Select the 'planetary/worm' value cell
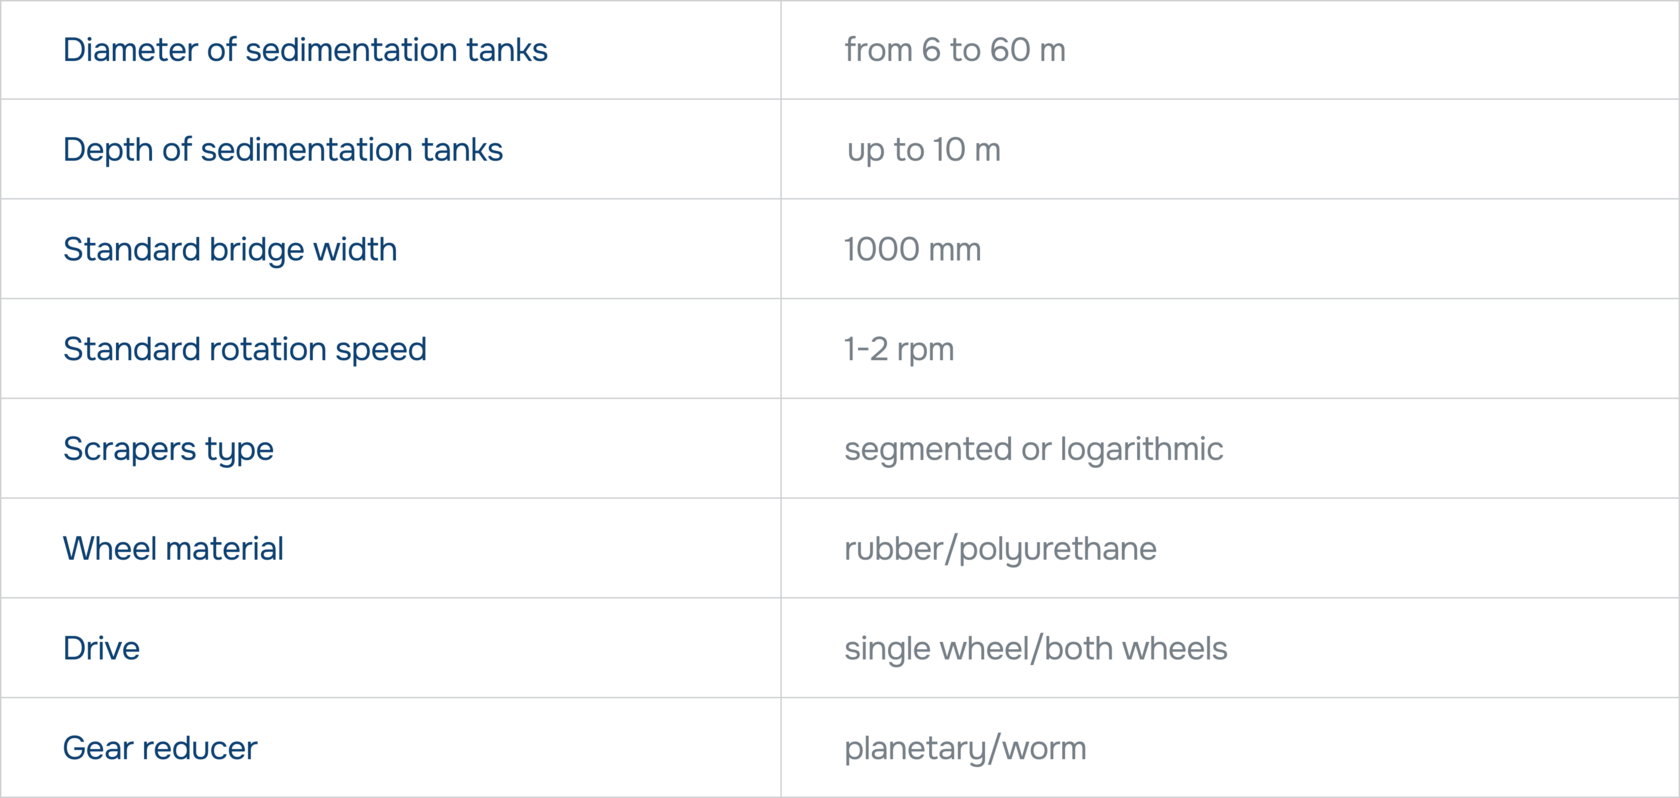1680x798 pixels. (x=965, y=748)
